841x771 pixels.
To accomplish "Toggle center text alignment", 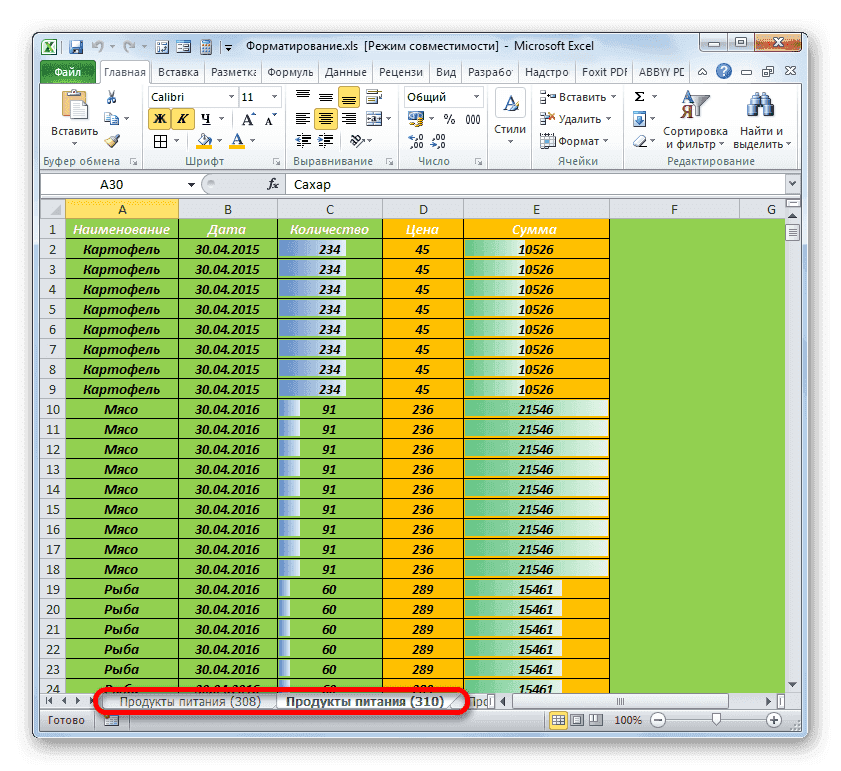I will [327, 118].
